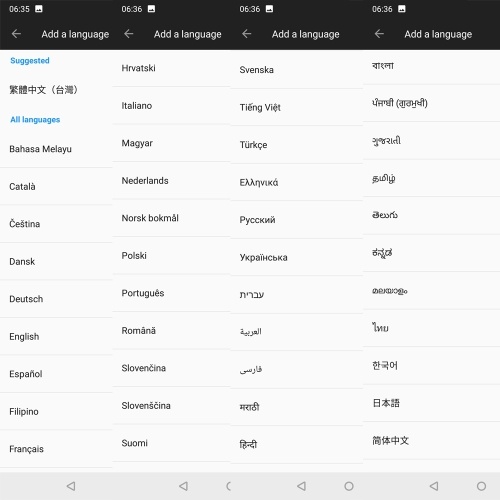Select Italiano language entry
The height and width of the screenshot is (500, 500).
click(171, 106)
